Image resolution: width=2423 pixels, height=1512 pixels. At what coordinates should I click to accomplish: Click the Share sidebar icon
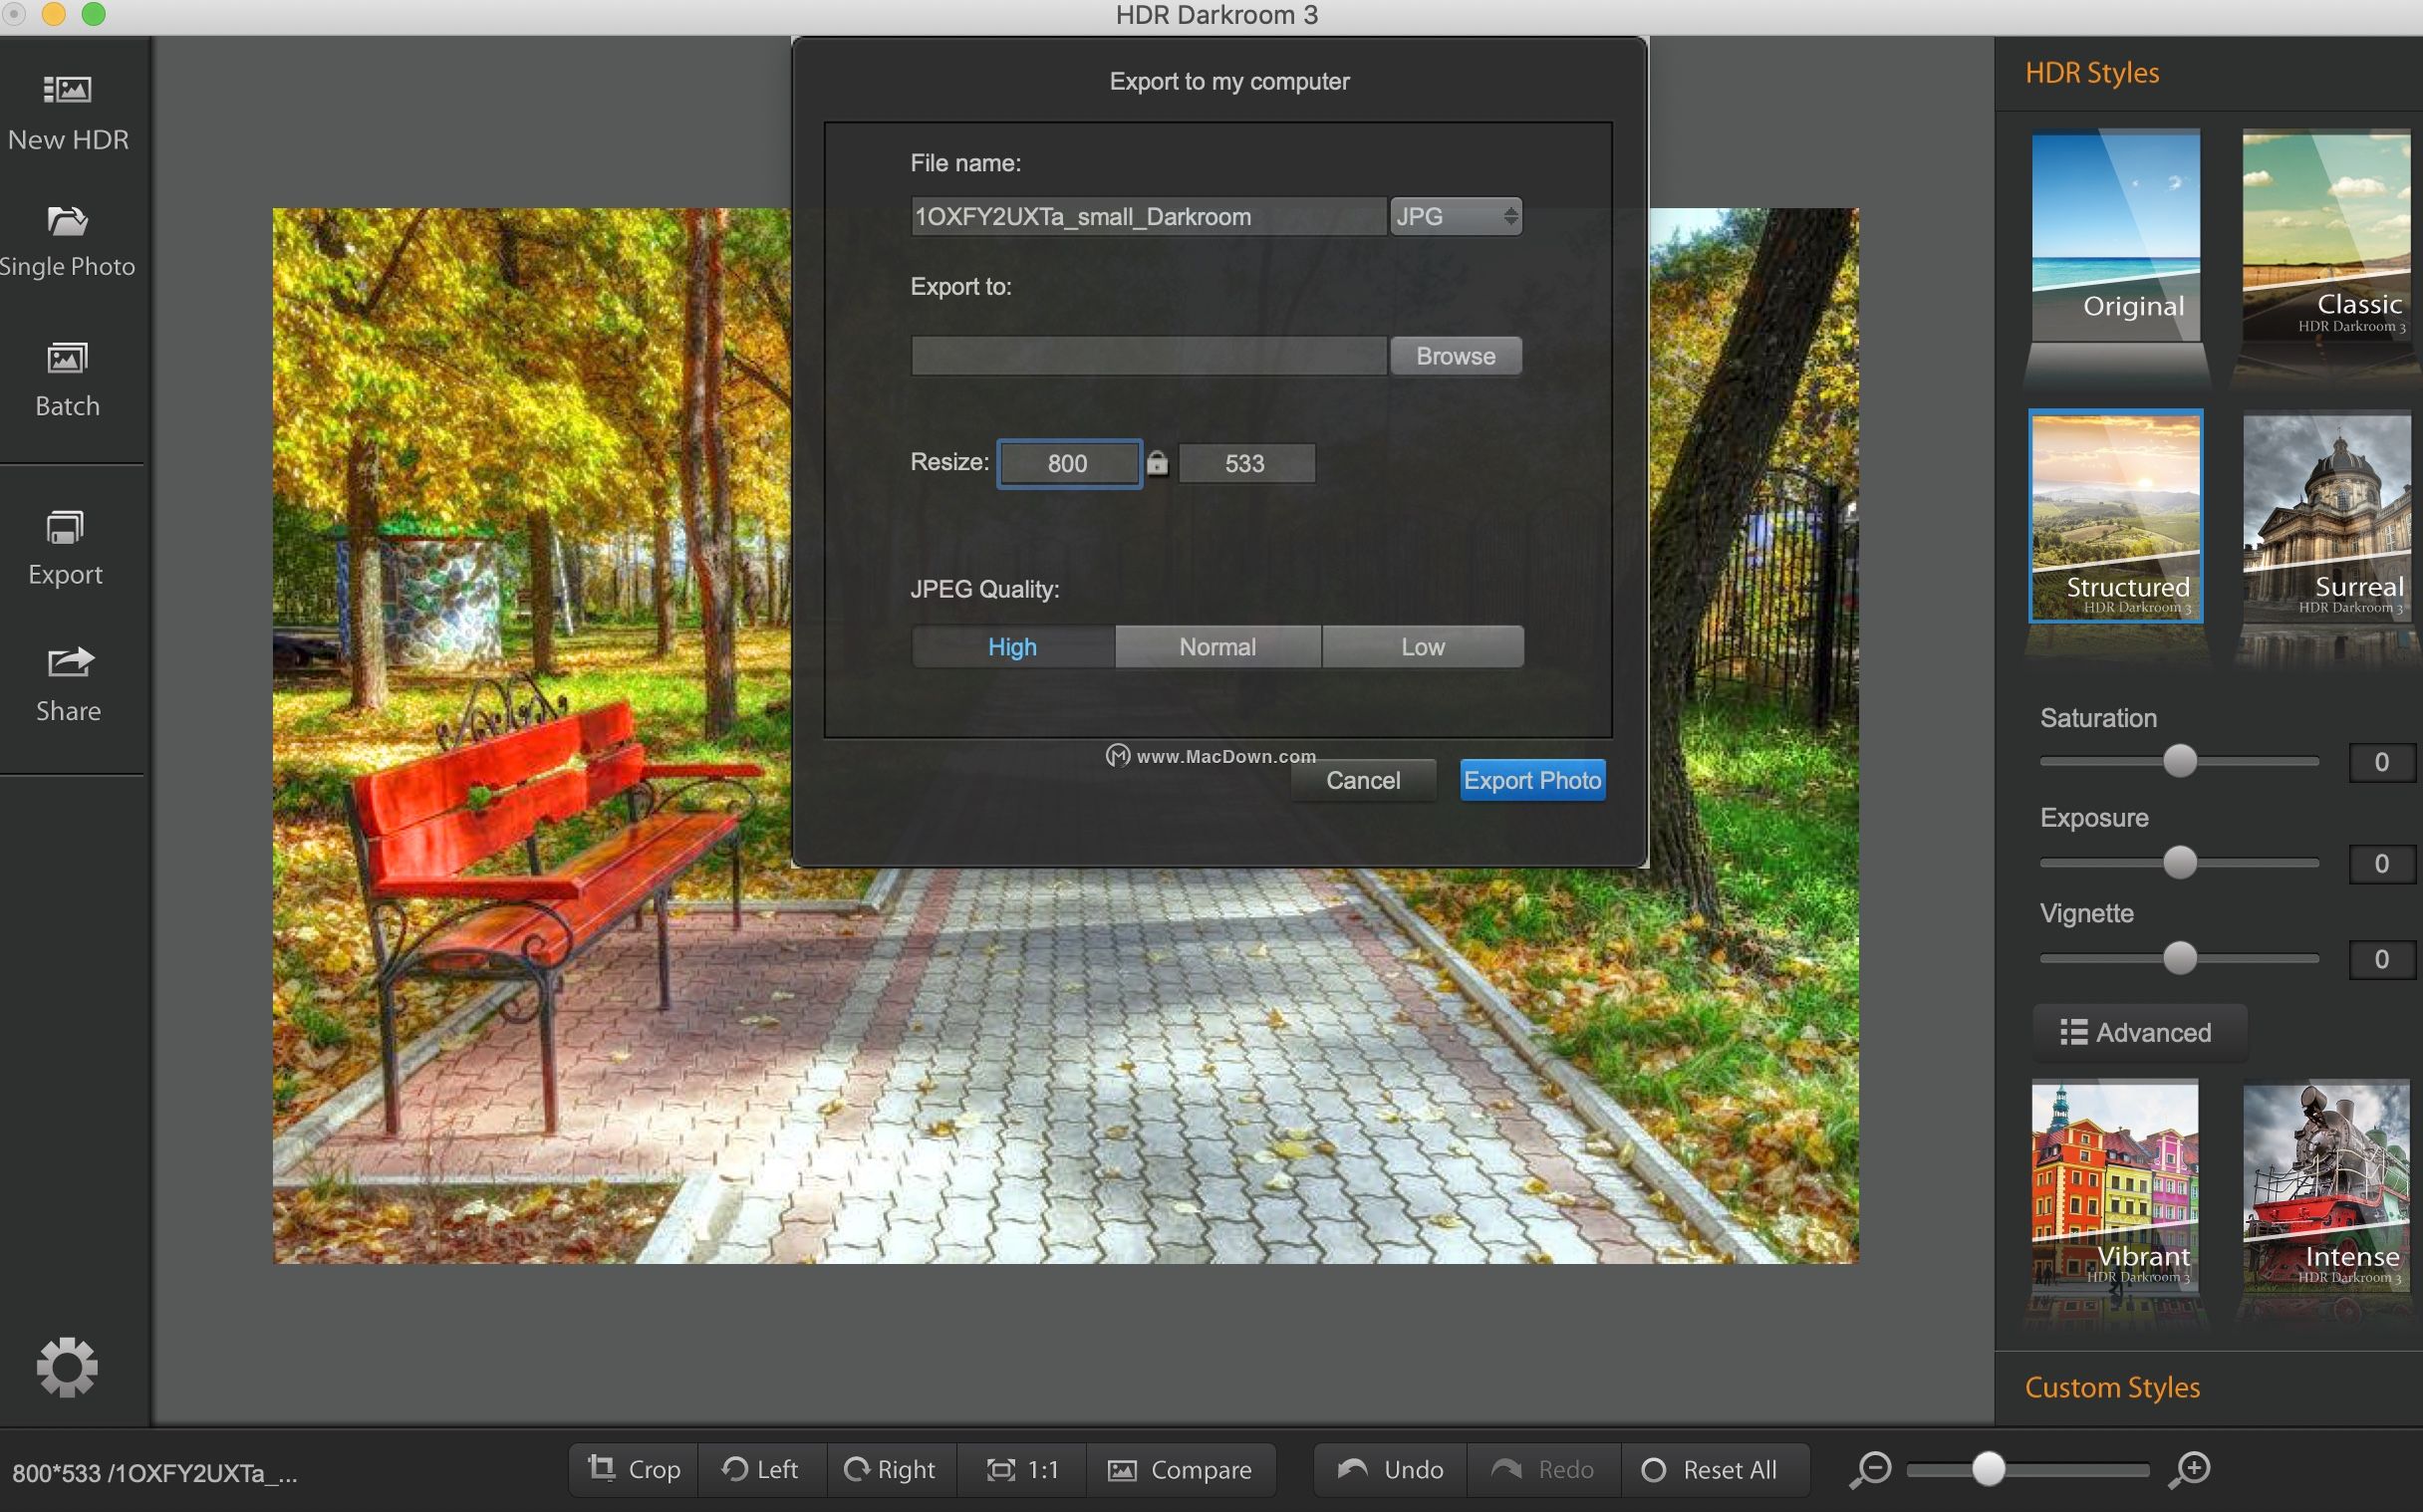tap(68, 685)
